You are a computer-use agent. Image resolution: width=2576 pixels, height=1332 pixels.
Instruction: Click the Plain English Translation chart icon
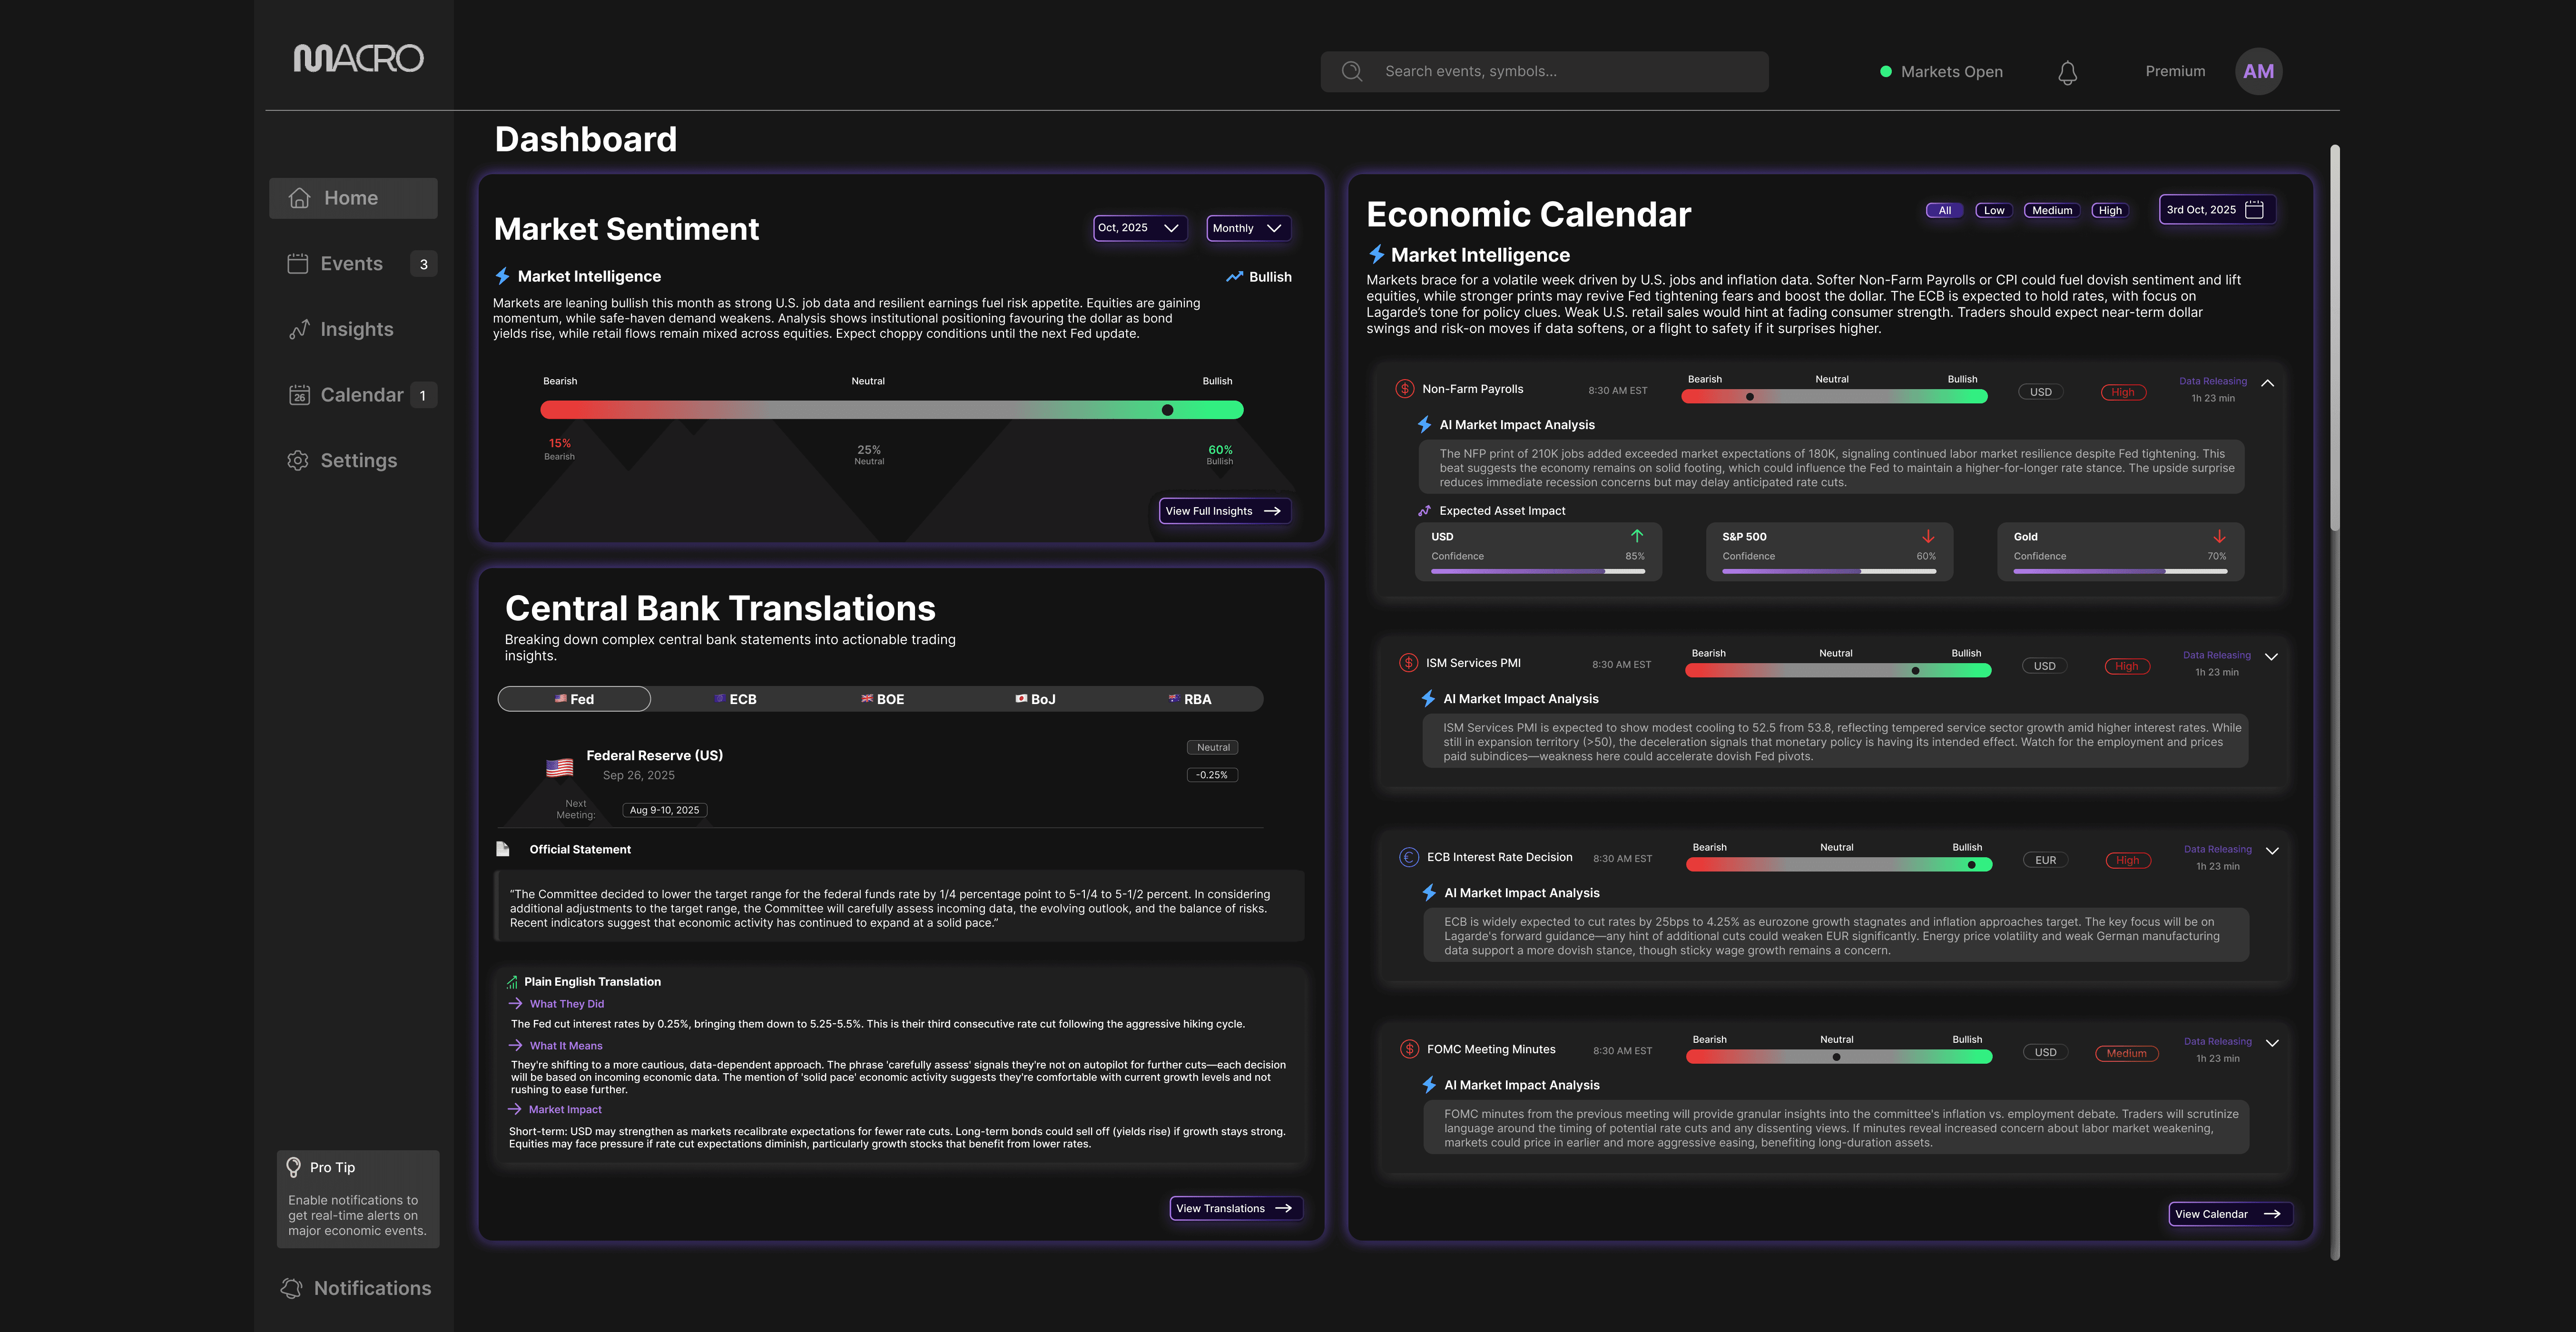point(512,982)
